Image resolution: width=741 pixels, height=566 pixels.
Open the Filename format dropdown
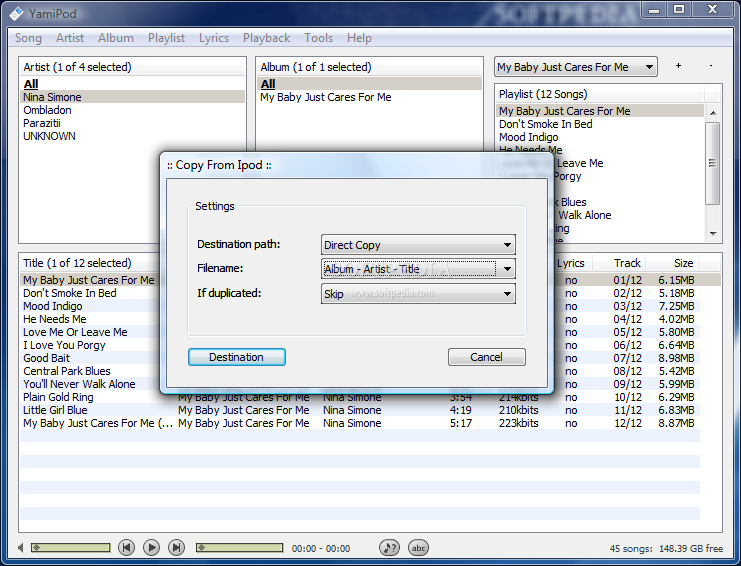click(x=418, y=269)
